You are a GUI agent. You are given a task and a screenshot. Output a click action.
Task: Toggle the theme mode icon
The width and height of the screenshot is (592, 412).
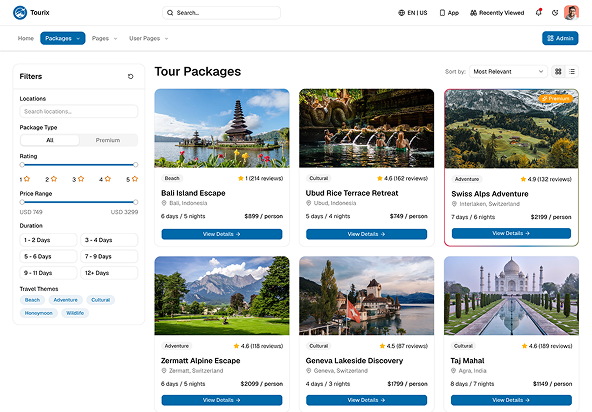point(555,13)
